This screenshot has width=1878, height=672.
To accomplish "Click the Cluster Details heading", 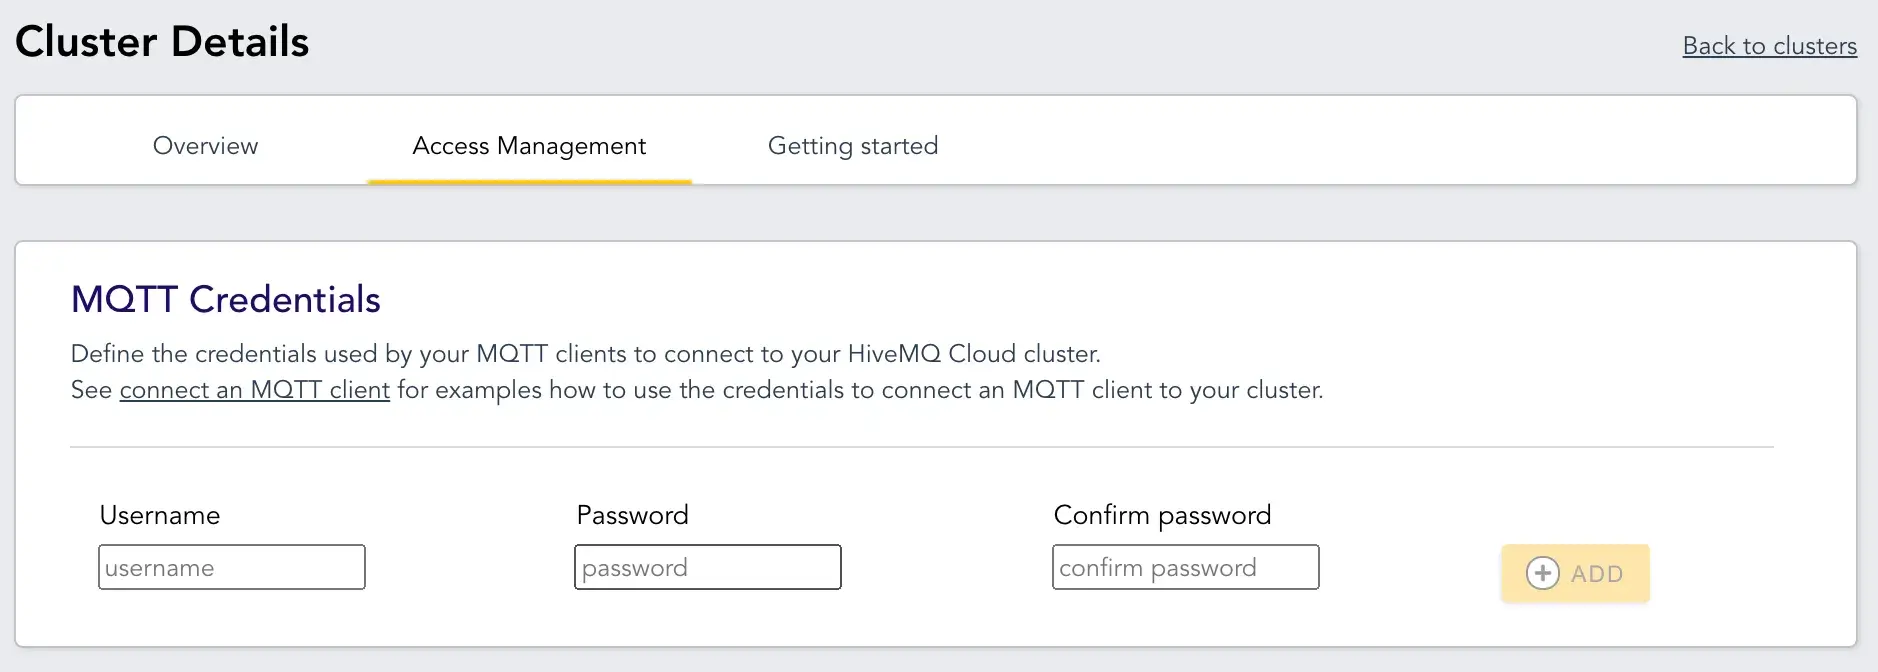I will click(162, 42).
